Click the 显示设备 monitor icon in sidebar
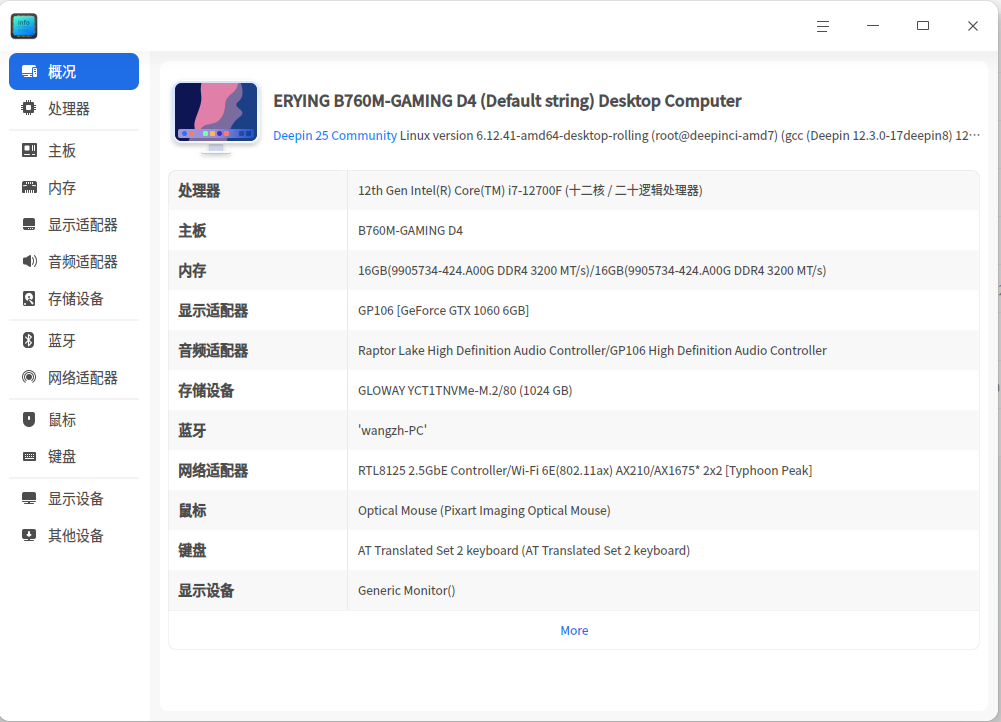Screen dimensions: 1001x722 click(x=29, y=499)
